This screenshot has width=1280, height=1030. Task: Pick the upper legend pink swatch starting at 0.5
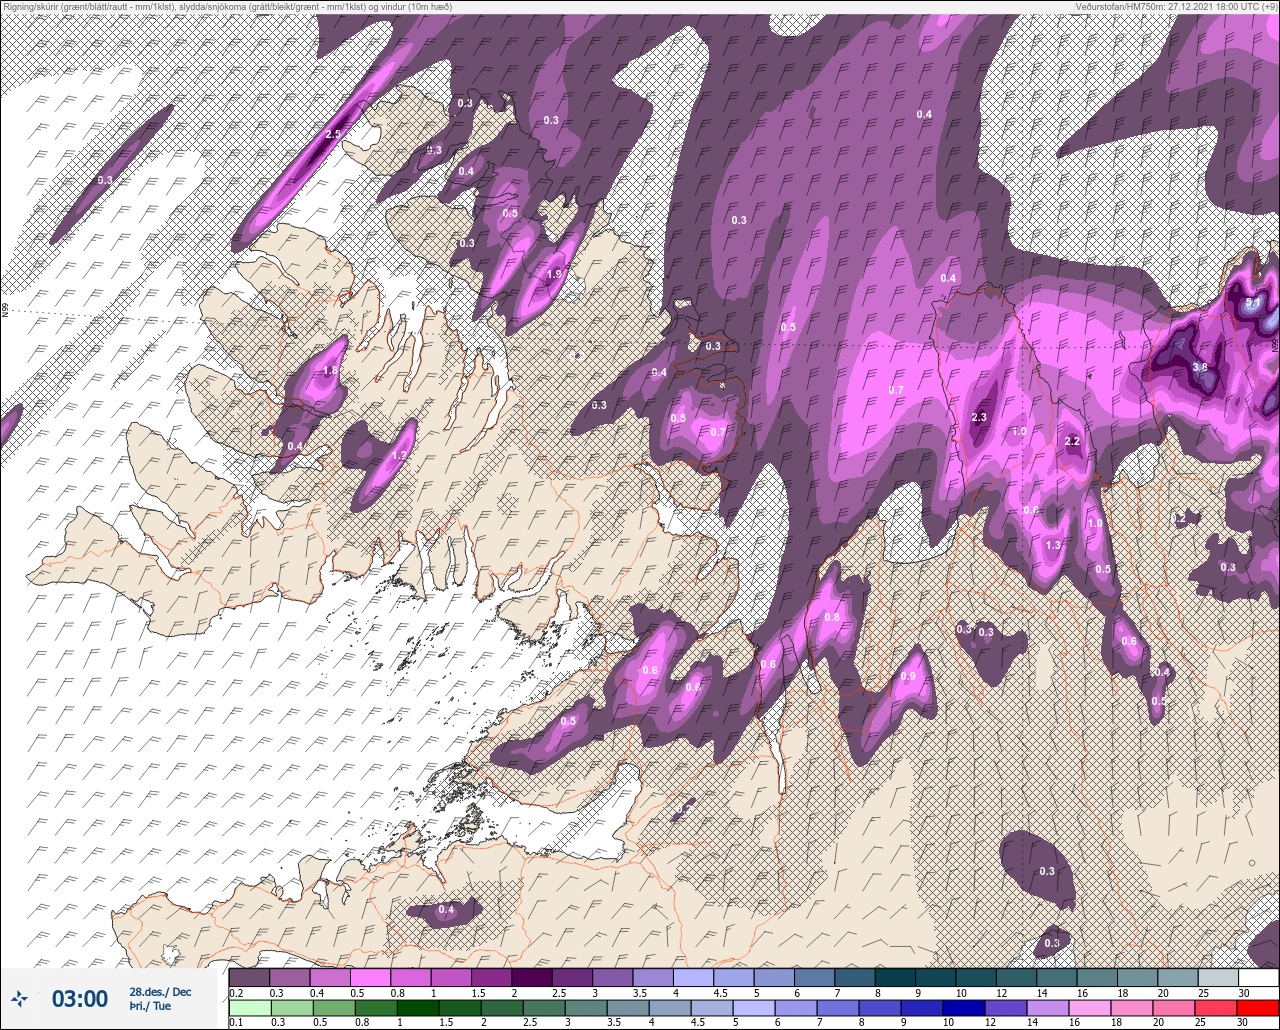370,977
